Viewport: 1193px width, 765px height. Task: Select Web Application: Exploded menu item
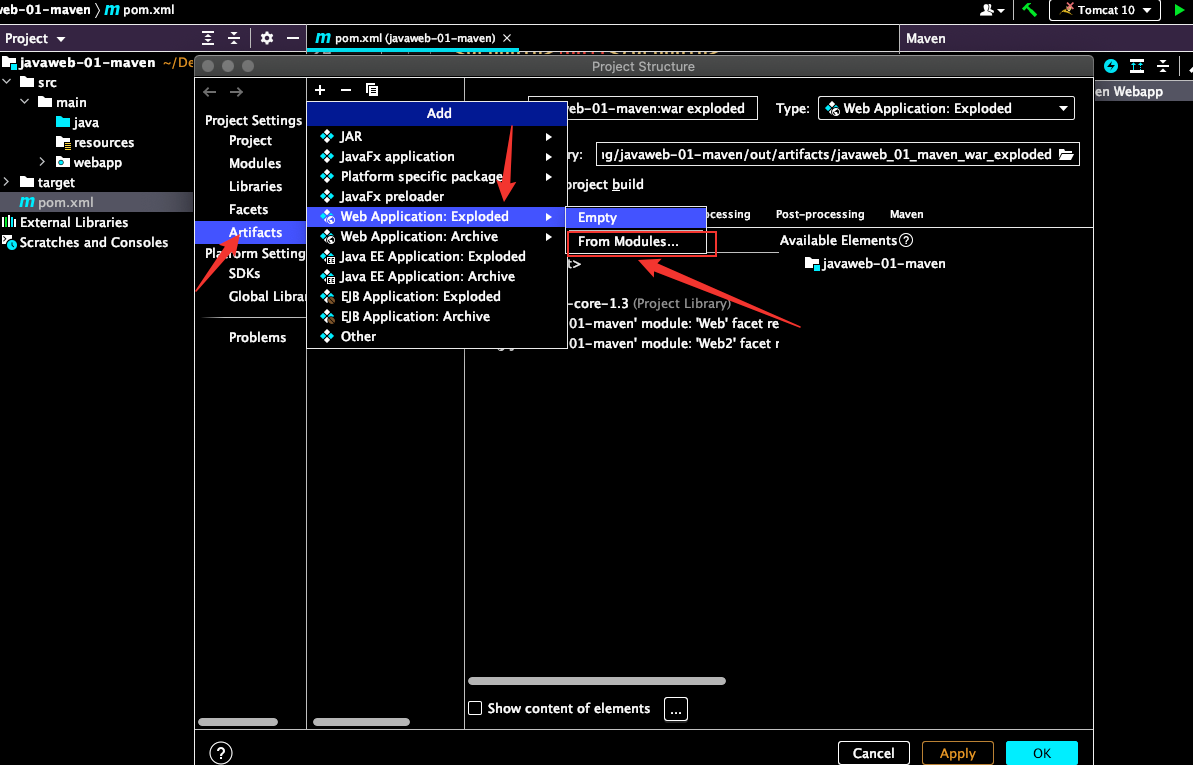437,216
